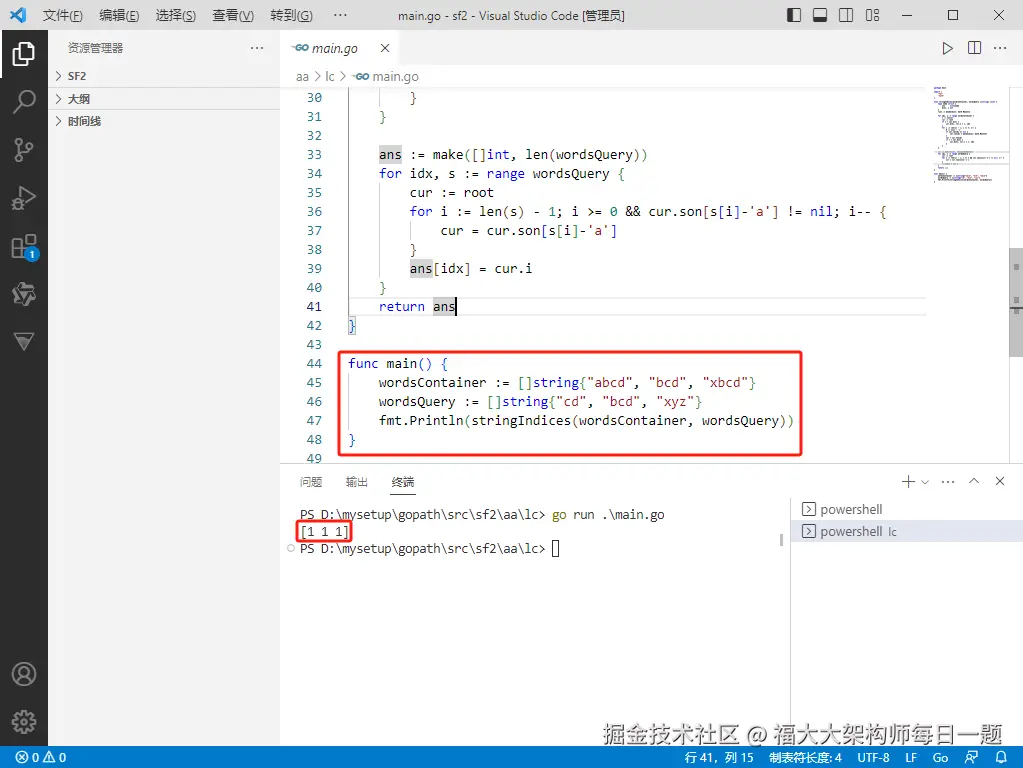Open the Manage gear icon
1023x768 pixels.
coord(23,722)
